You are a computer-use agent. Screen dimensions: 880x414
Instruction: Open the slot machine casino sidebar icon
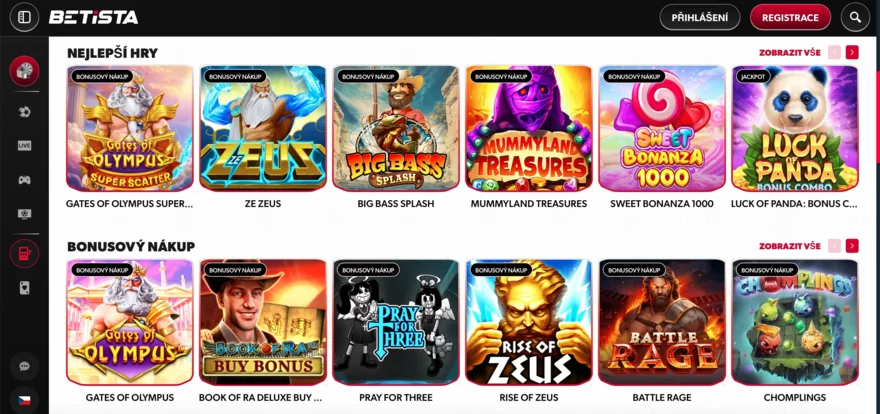tap(24, 254)
